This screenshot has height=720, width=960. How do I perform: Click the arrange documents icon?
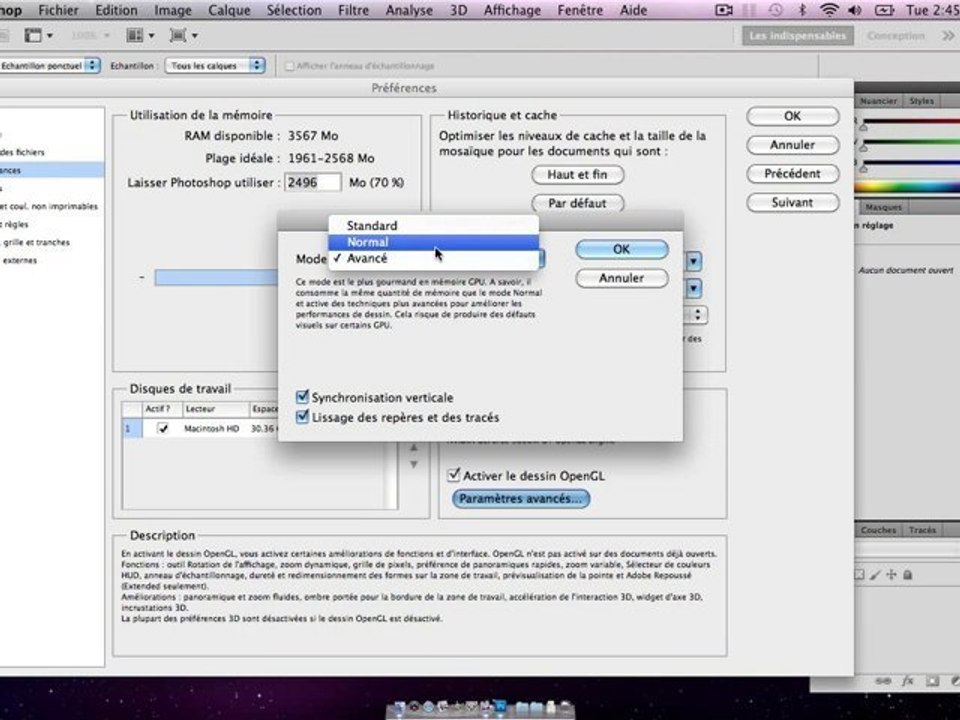click(x=134, y=36)
